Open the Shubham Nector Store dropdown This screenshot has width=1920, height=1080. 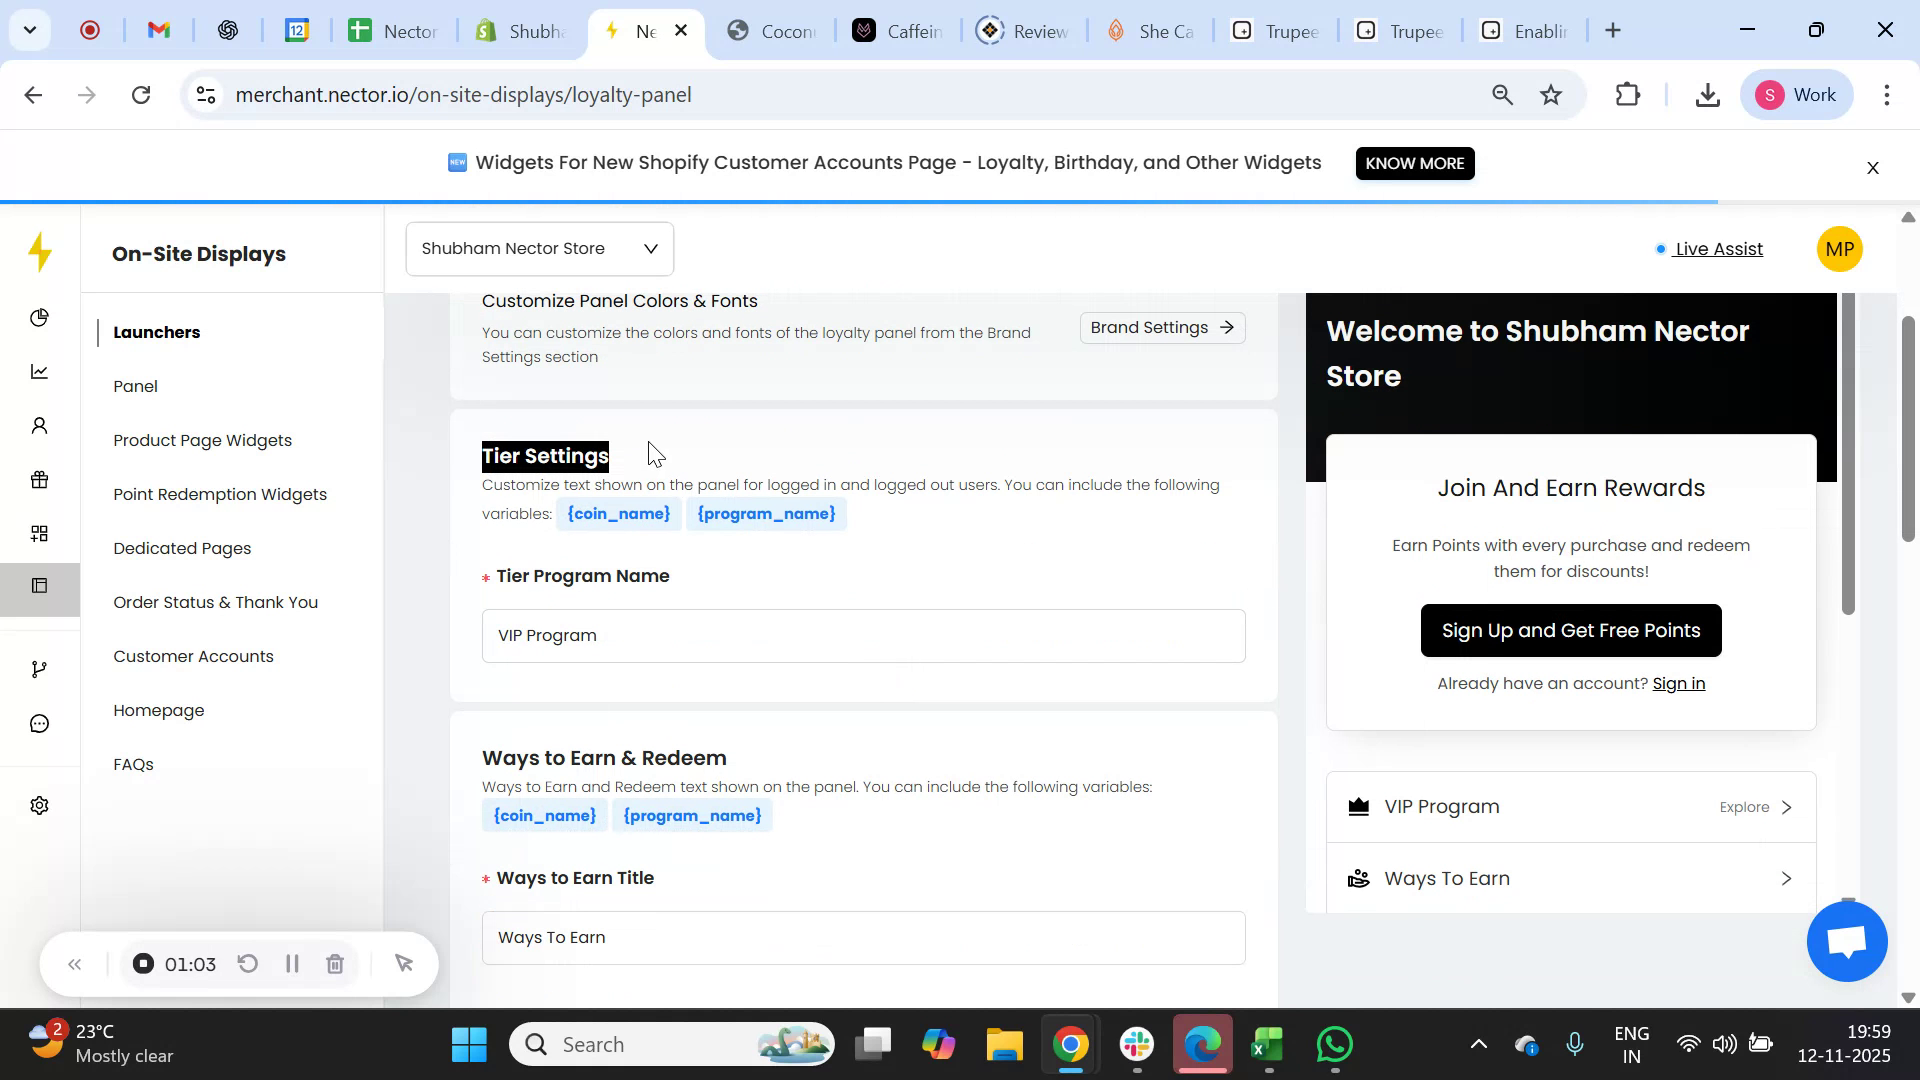coord(538,248)
